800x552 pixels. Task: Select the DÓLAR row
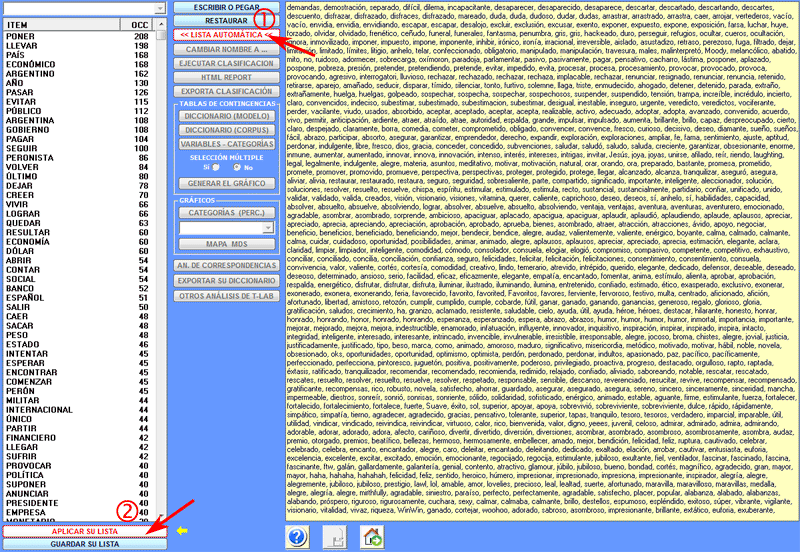click(x=79, y=251)
